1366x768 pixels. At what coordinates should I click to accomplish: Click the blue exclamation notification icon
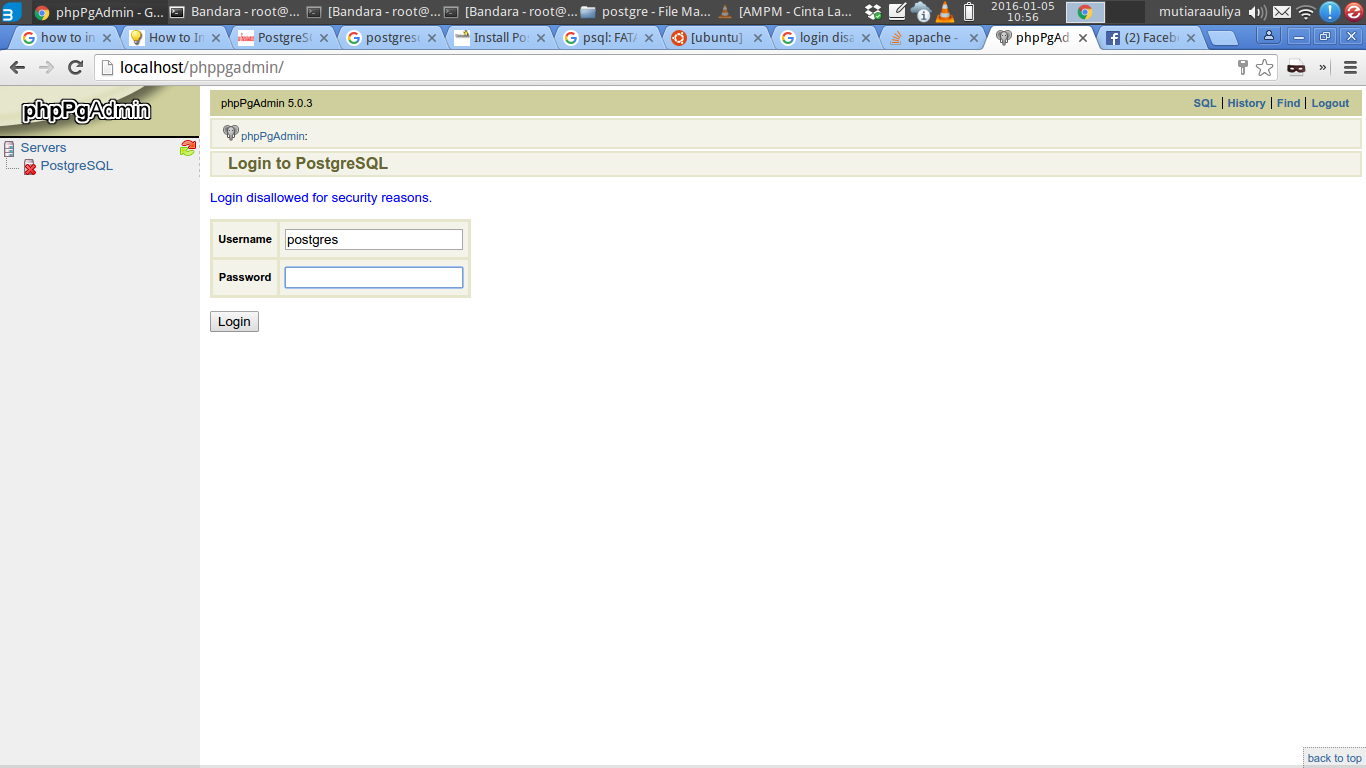tap(1329, 12)
